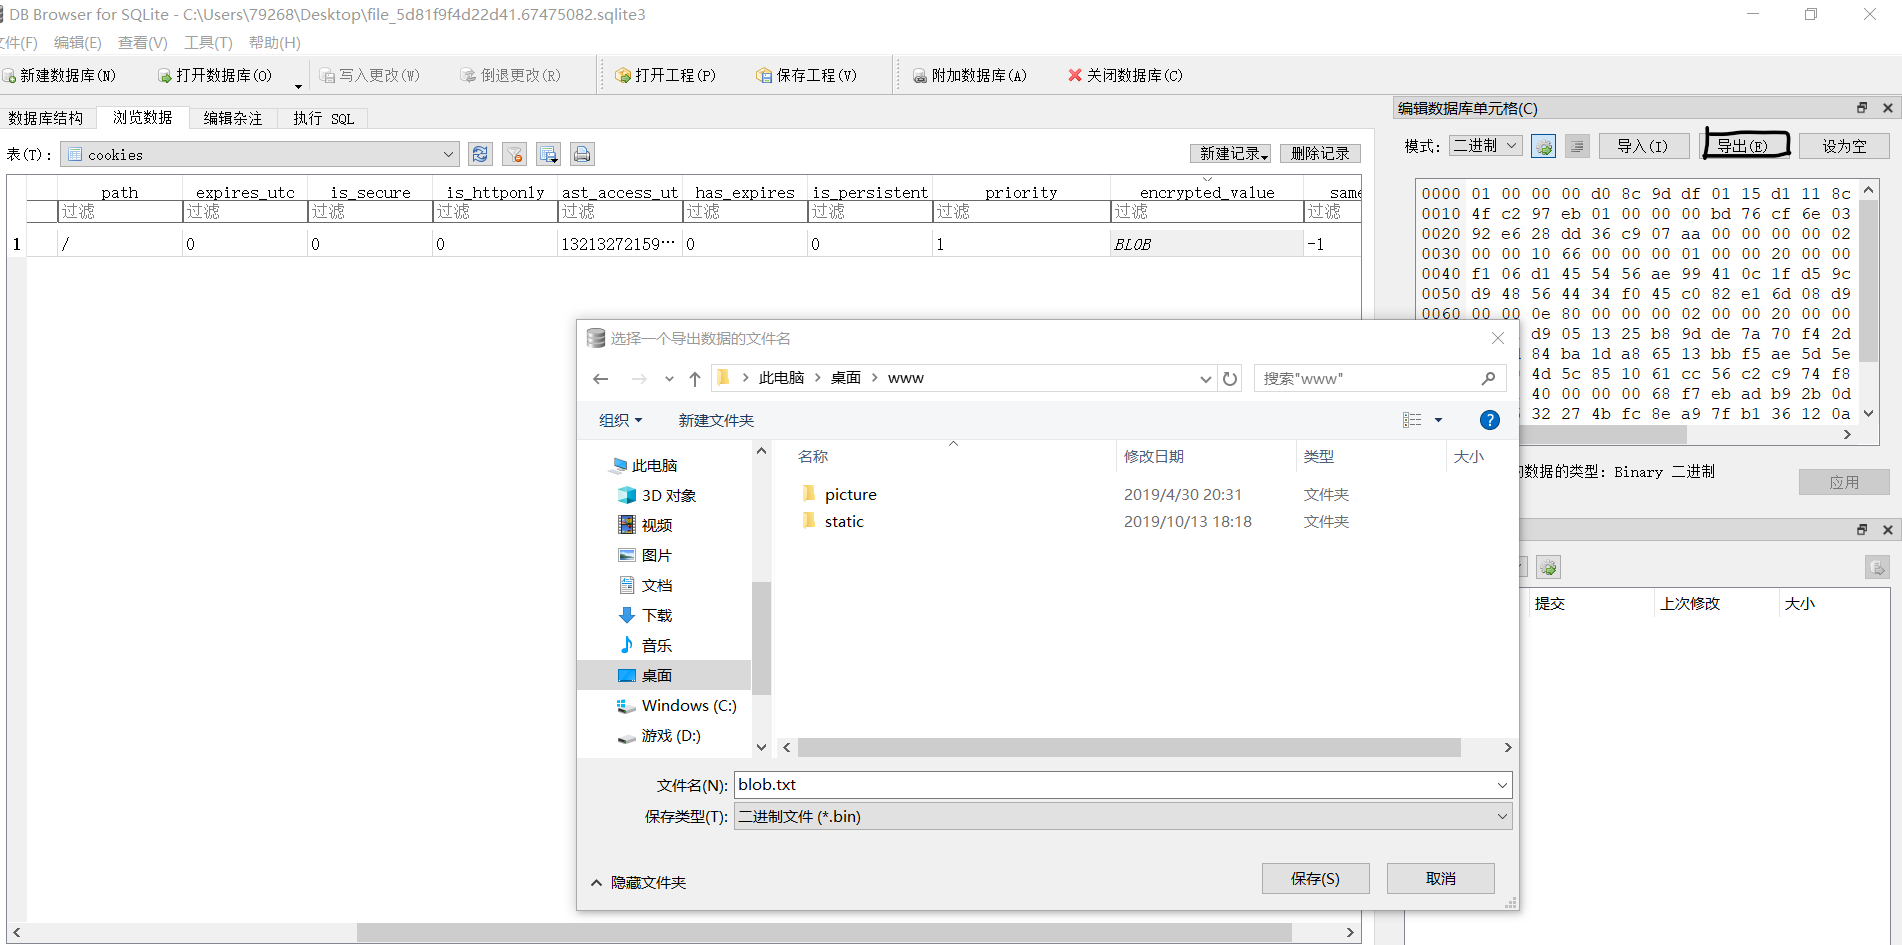Select the picture folder
The image size is (1902, 945).
click(x=850, y=494)
